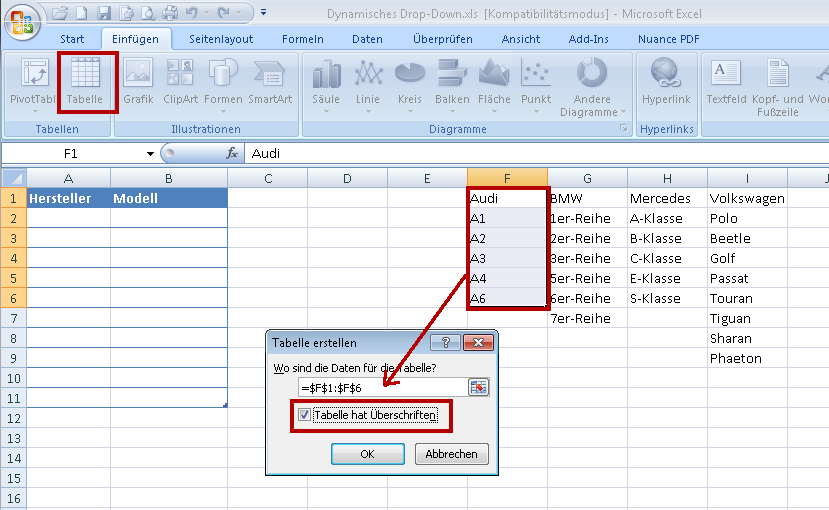Redo the last action
The height and width of the screenshot is (510, 829).
pos(223,13)
